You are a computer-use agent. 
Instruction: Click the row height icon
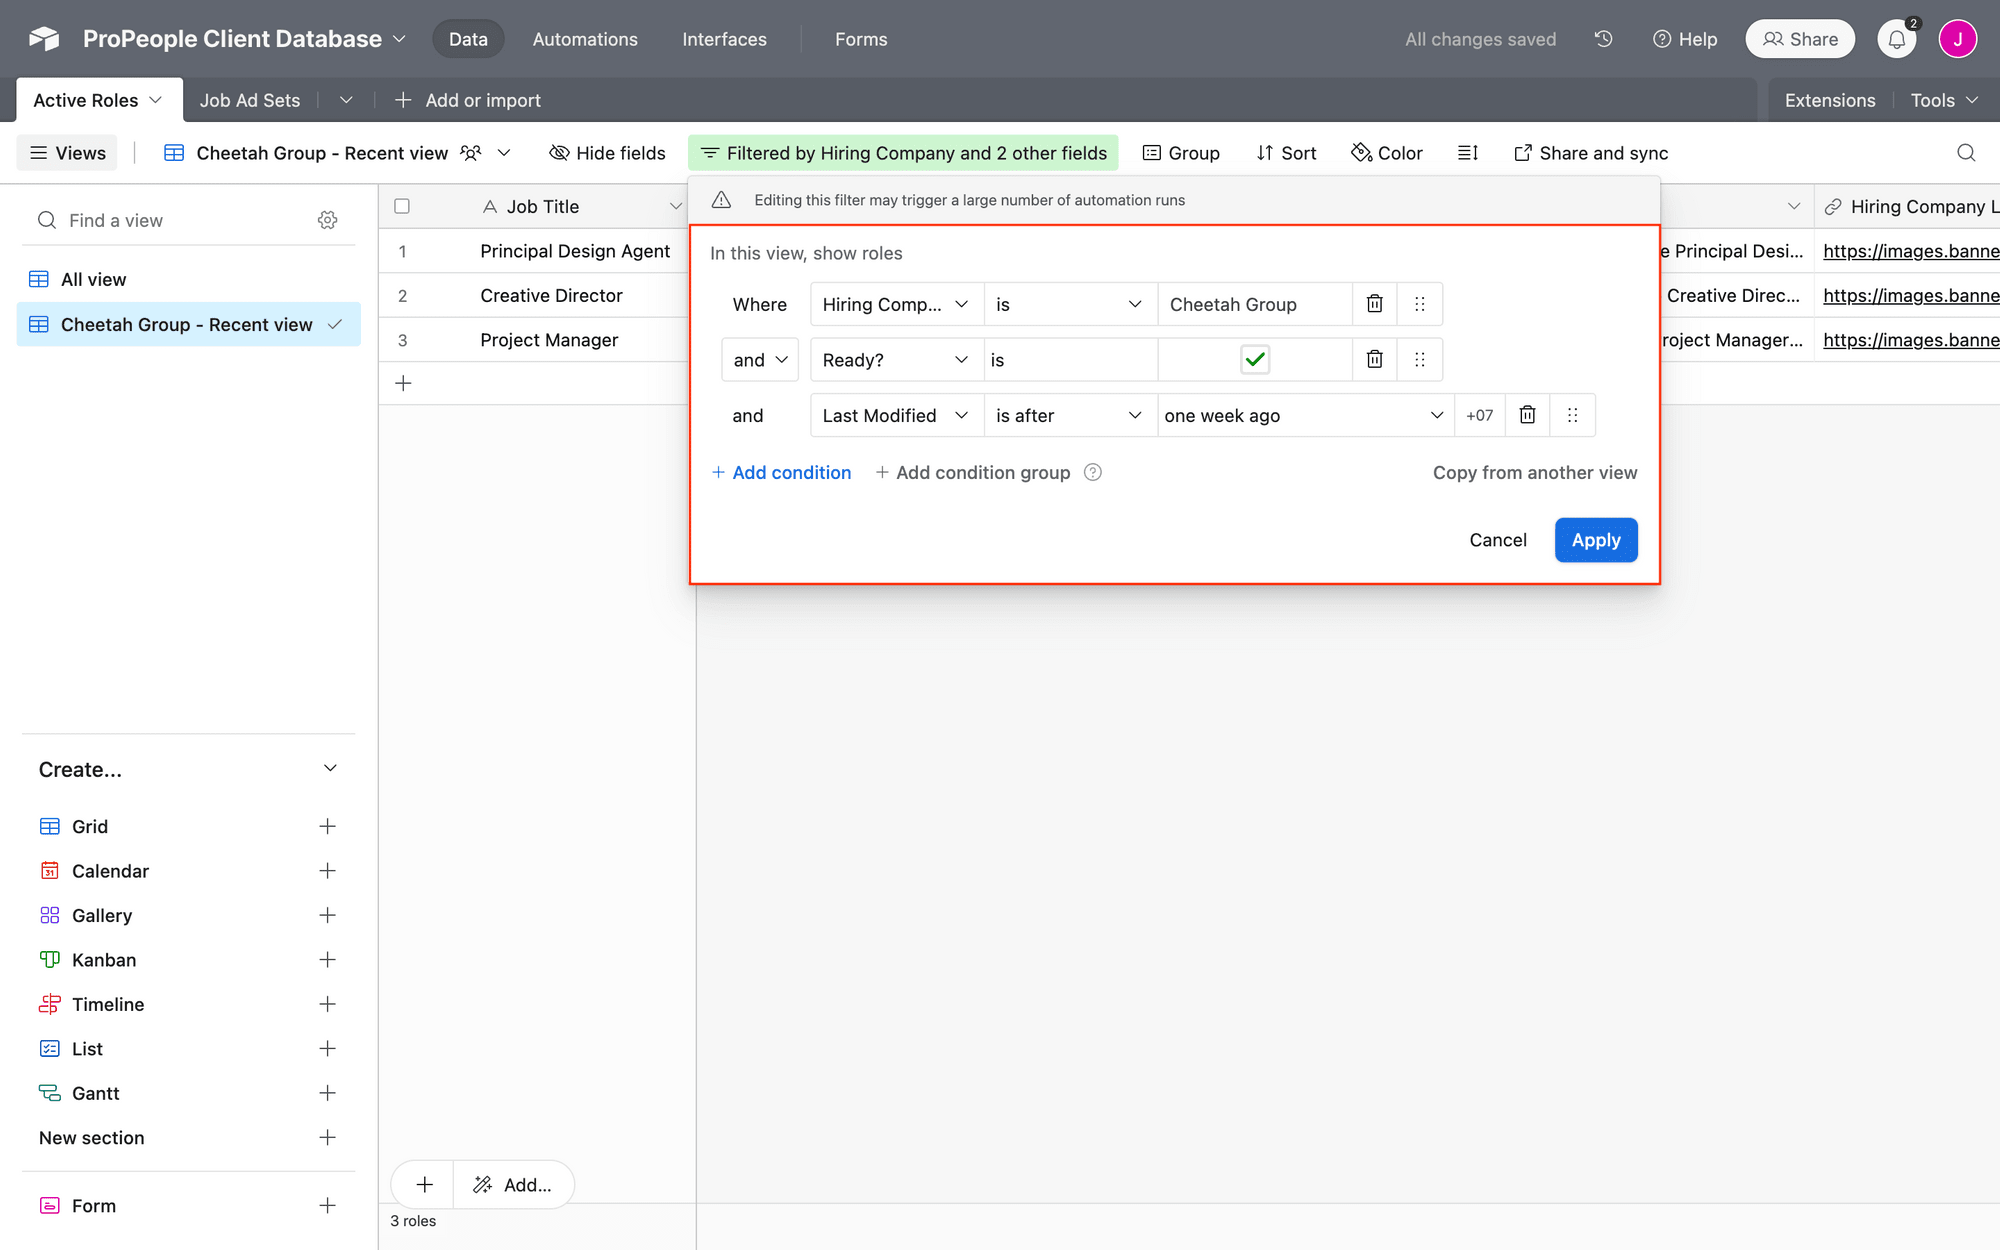(x=1467, y=153)
